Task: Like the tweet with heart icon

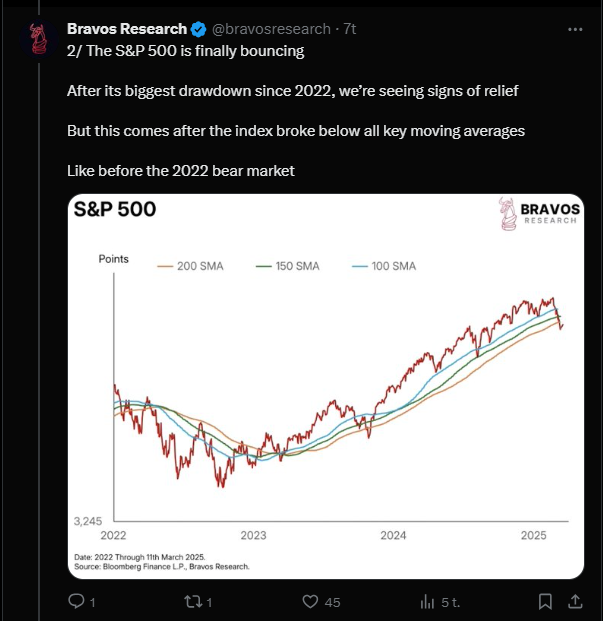Action: [x=310, y=602]
